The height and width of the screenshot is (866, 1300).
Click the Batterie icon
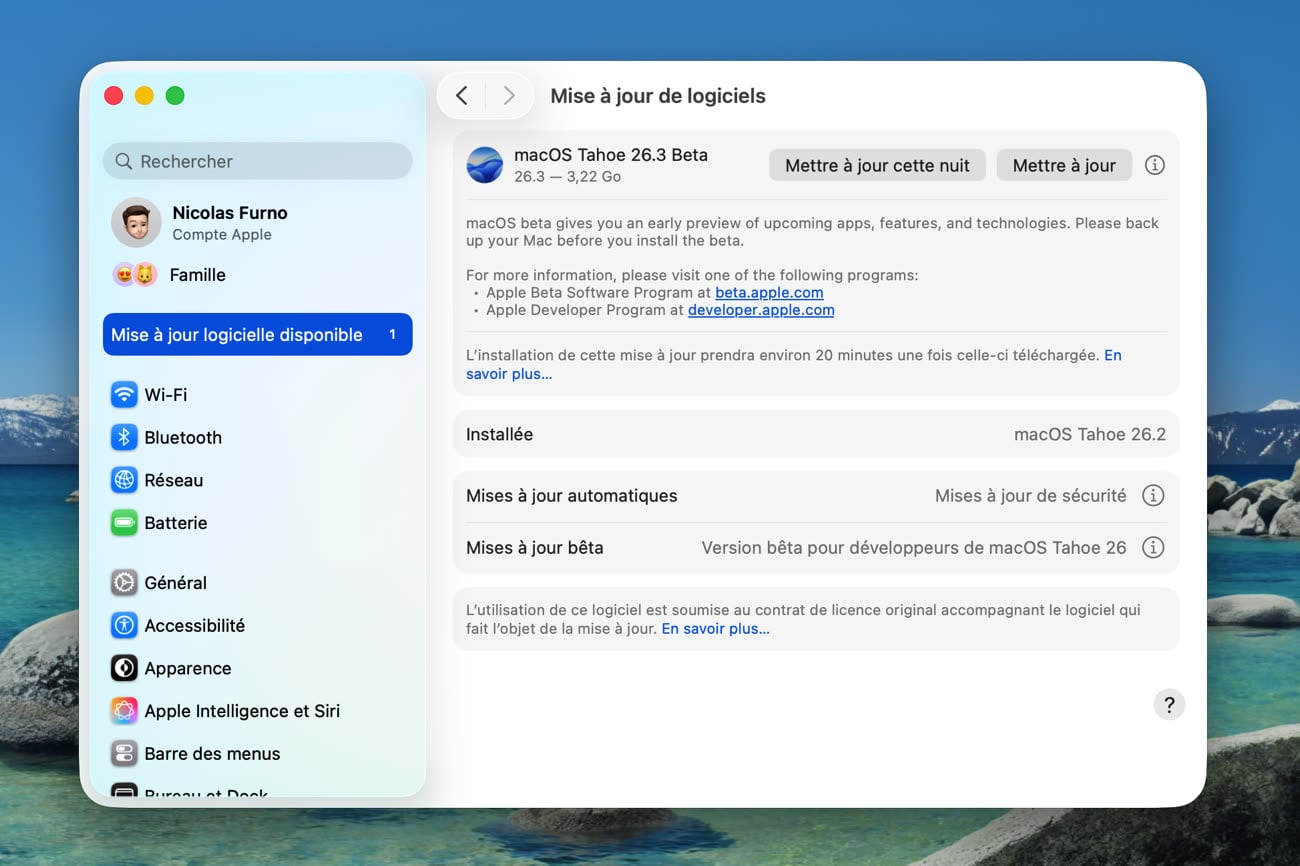(124, 523)
